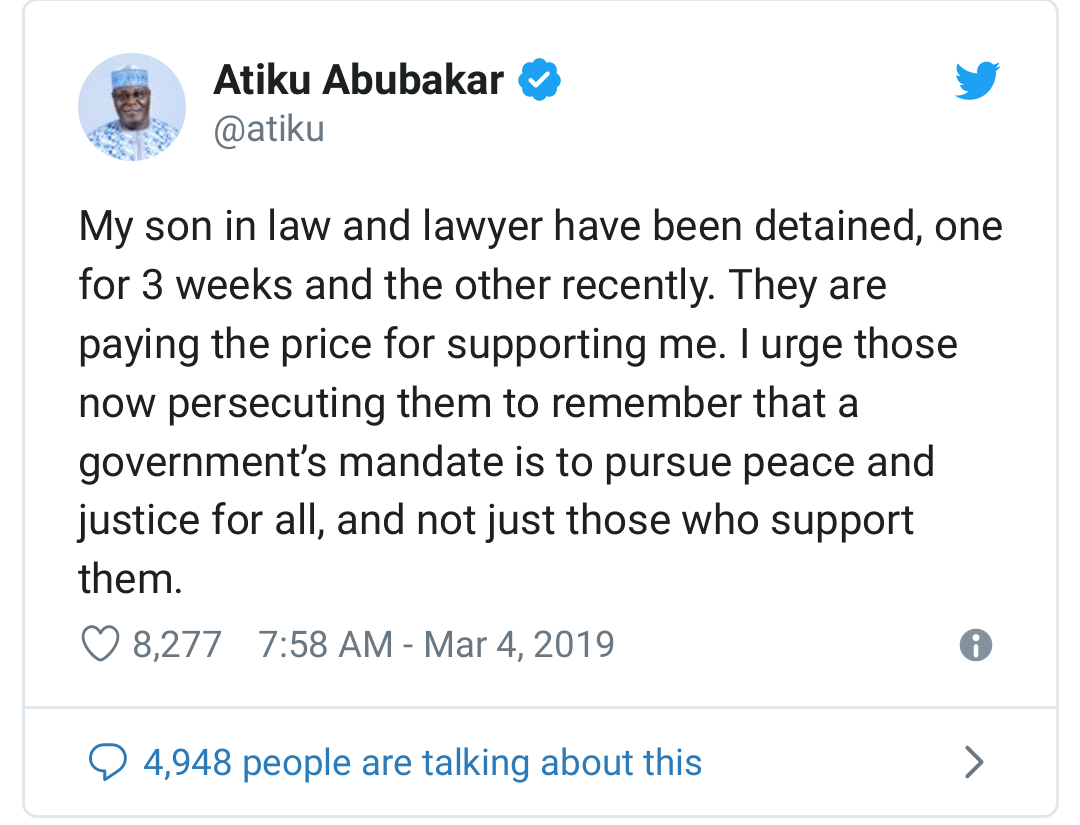Click the blue verified badge
The height and width of the screenshot is (825, 1080).
540,81
